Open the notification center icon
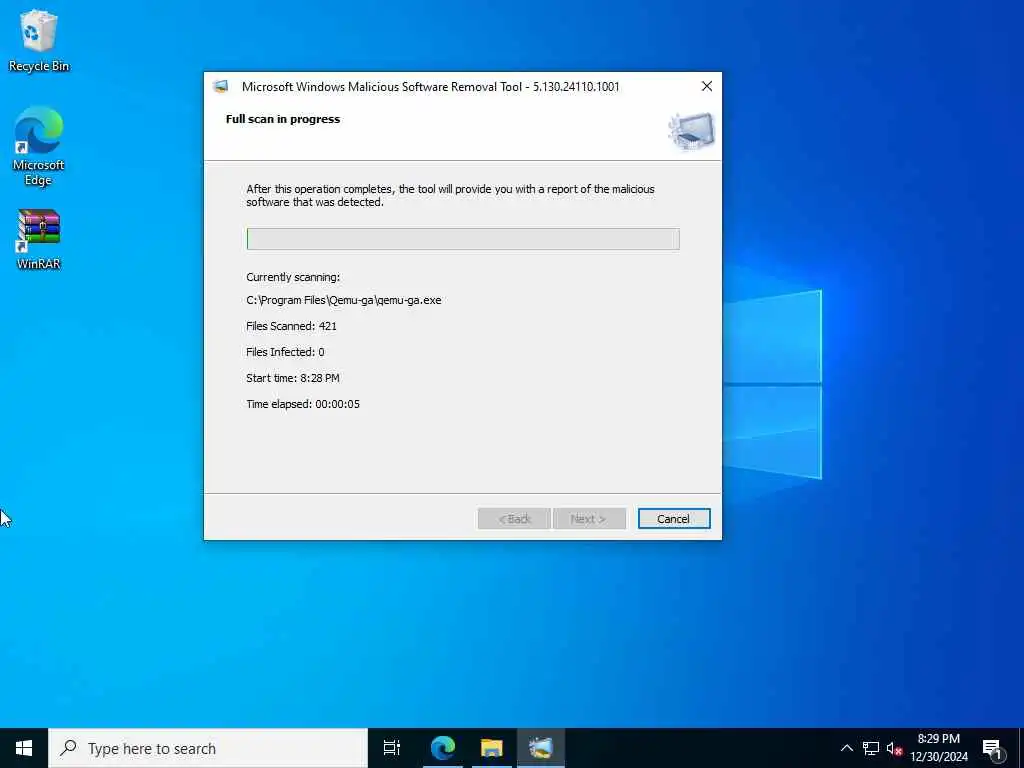 [x=992, y=749]
